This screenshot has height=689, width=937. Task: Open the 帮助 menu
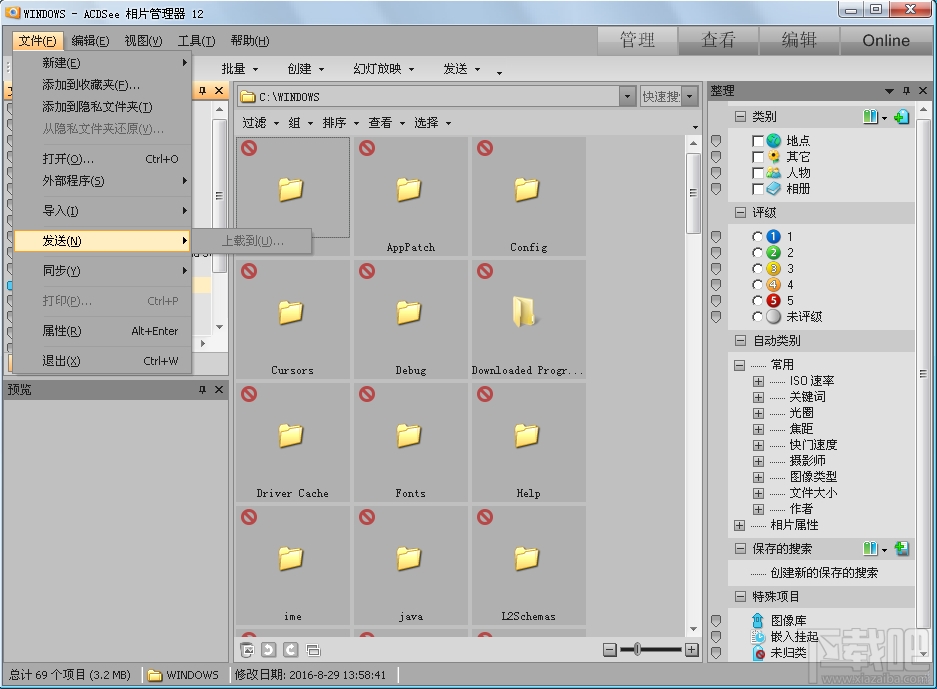click(x=248, y=40)
